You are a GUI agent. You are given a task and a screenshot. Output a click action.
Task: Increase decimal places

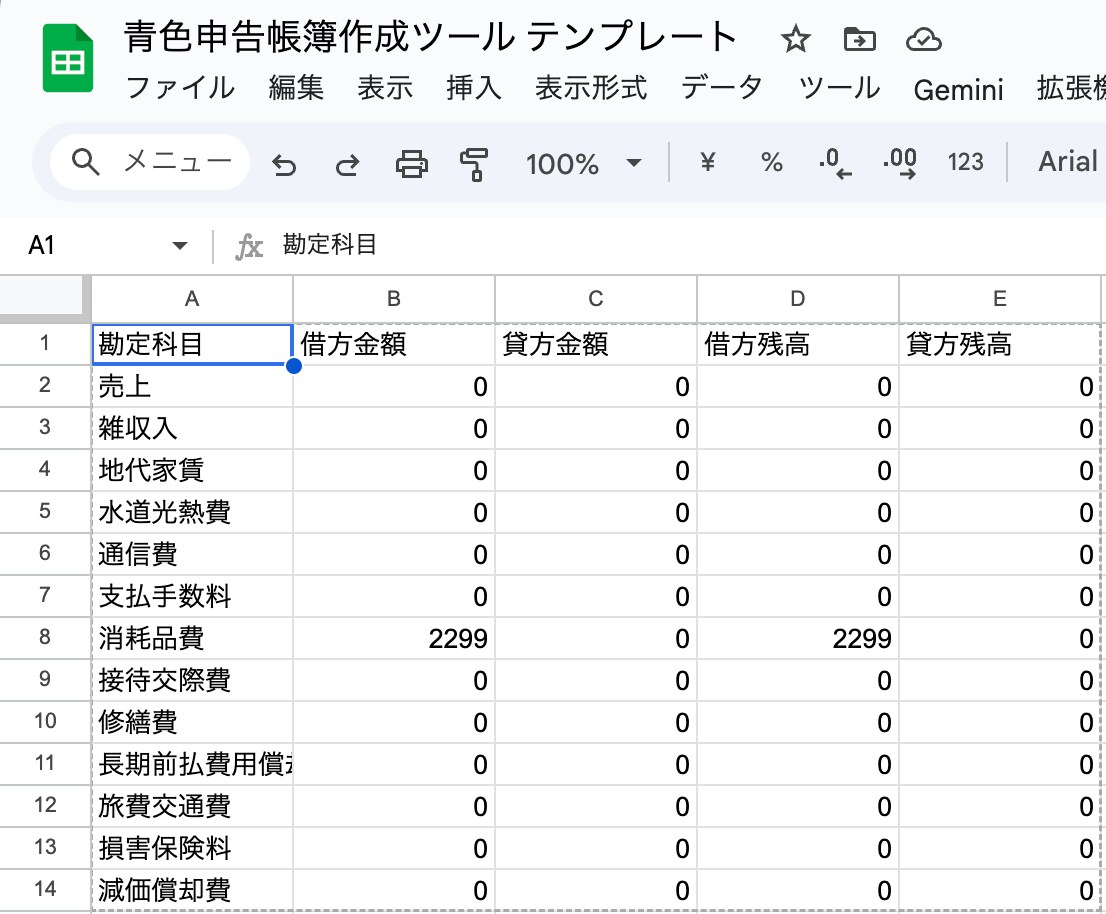pos(900,163)
